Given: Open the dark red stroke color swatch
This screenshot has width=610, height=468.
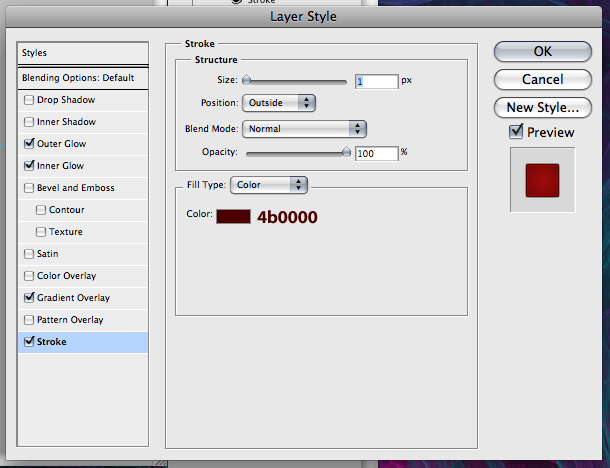Looking at the screenshot, I should pos(233,216).
